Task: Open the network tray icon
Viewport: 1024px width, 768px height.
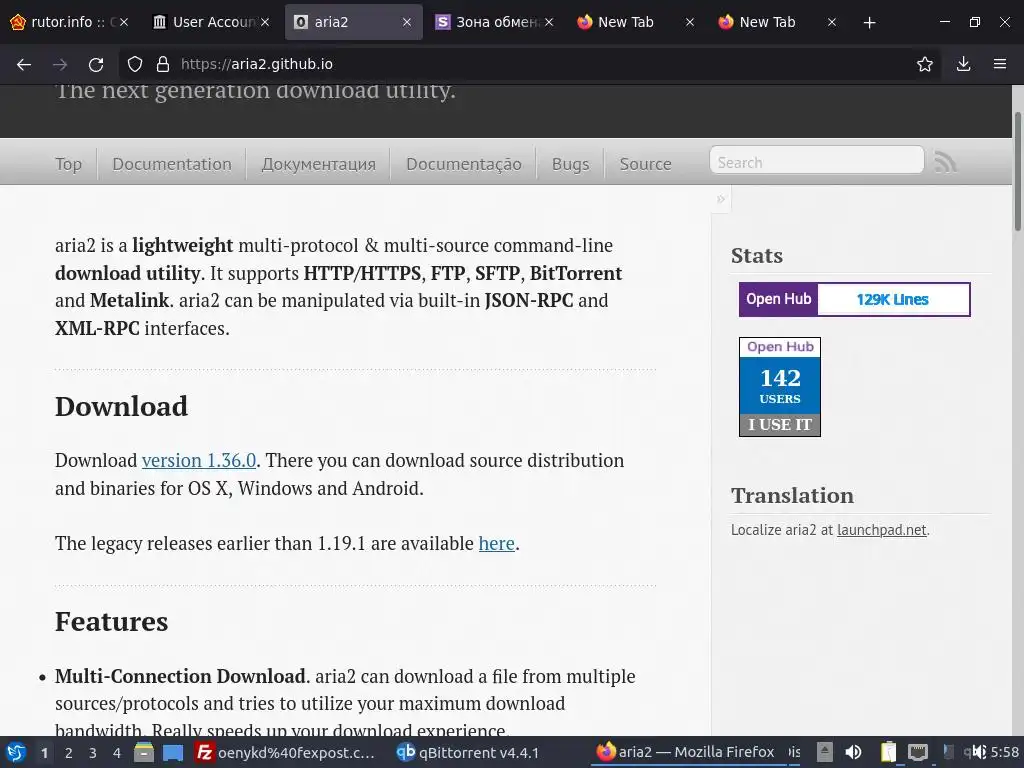Action: coord(918,753)
